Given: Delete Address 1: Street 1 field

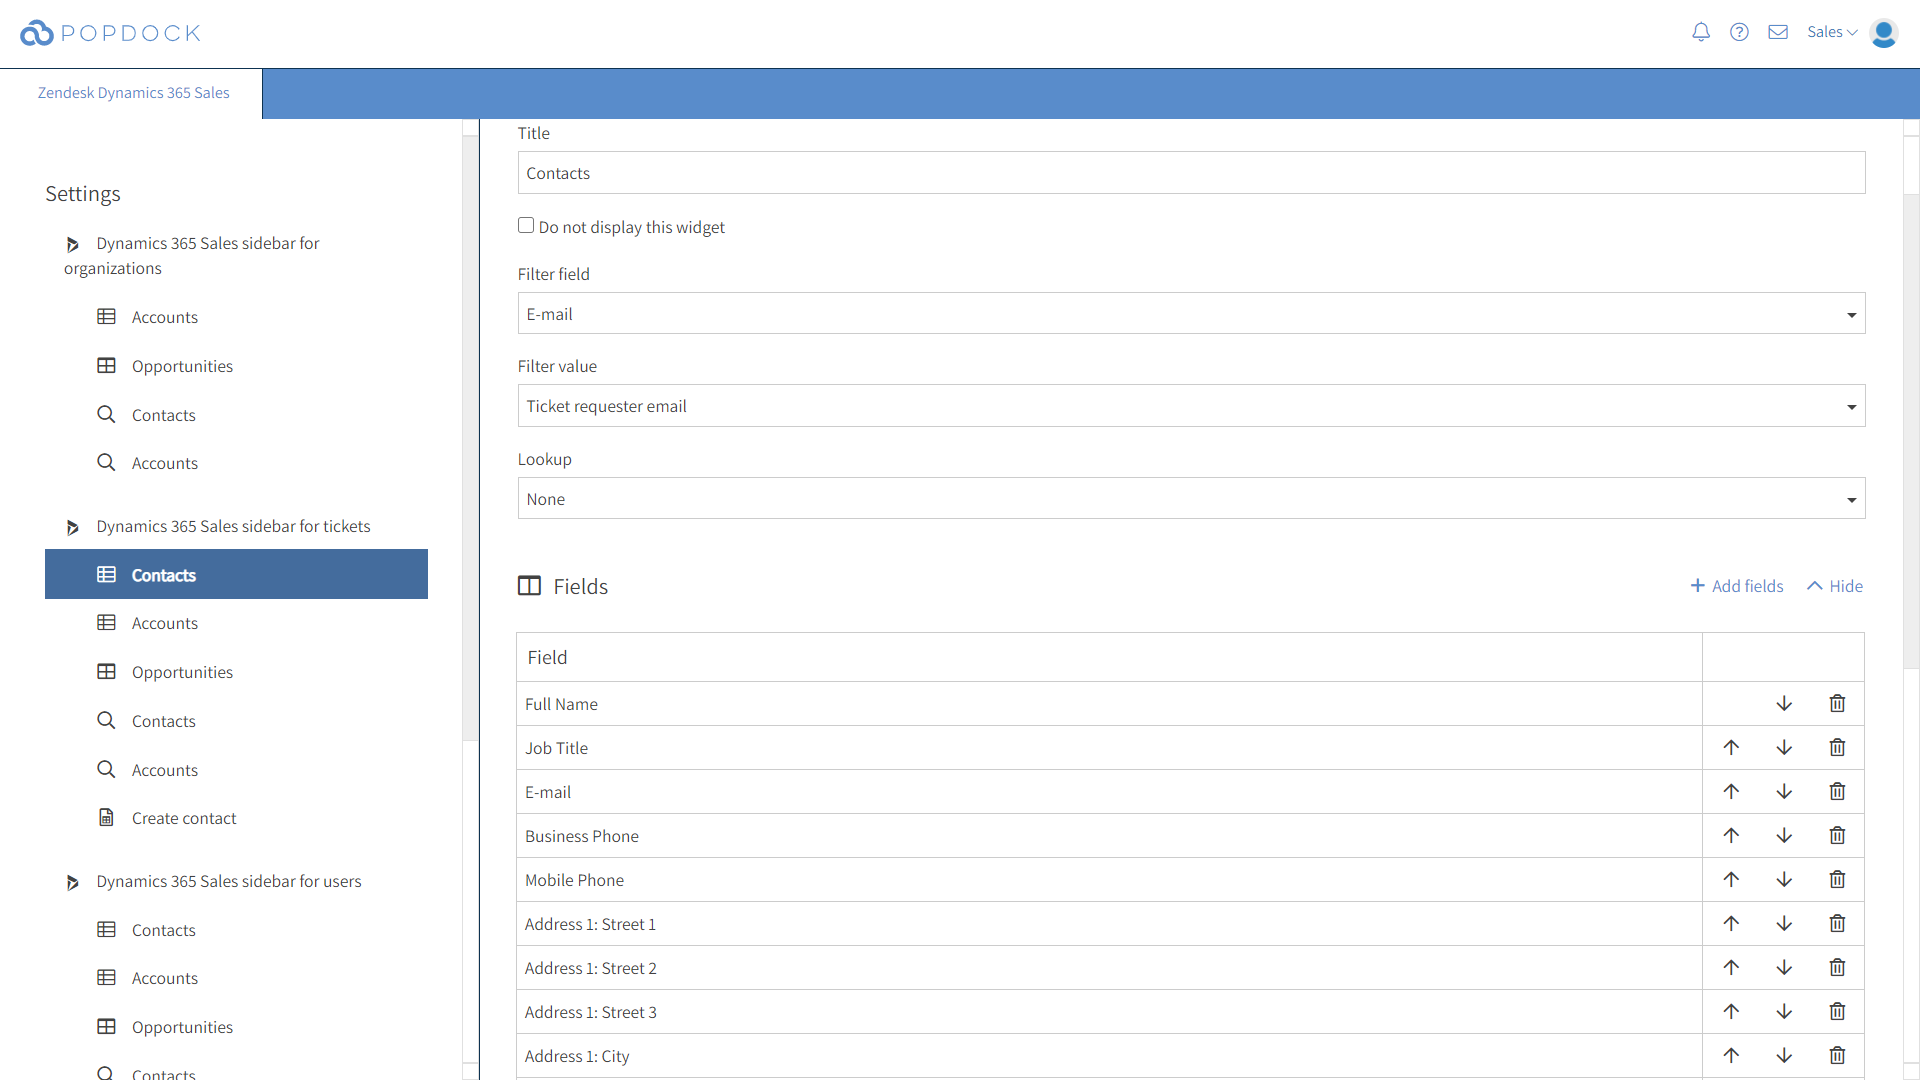Looking at the screenshot, I should 1837,924.
